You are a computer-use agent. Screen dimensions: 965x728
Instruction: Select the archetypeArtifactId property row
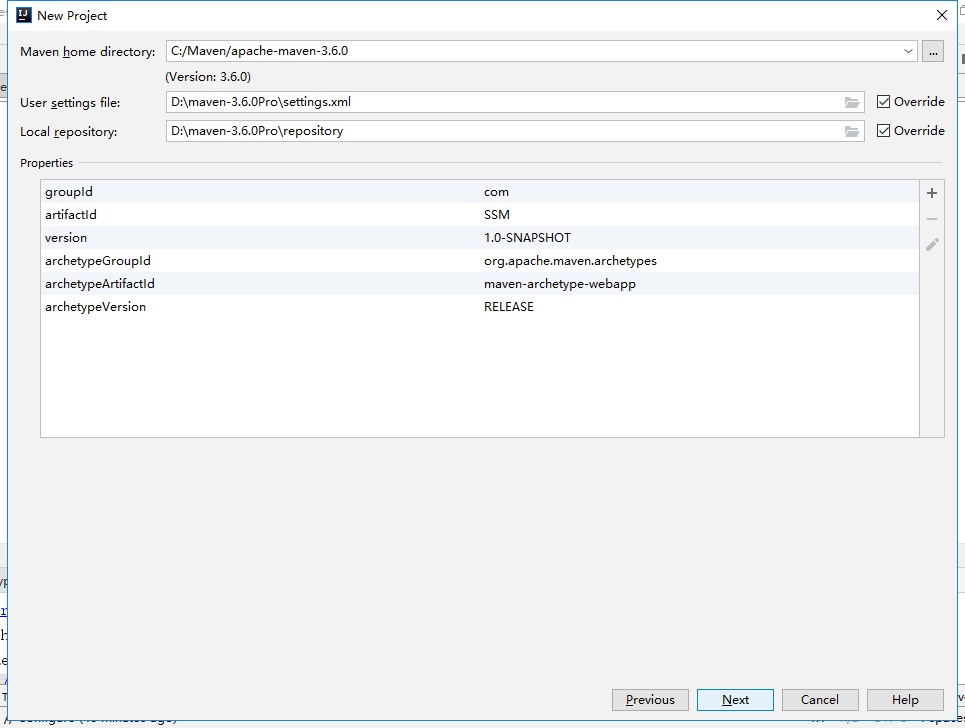click(x=479, y=284)
